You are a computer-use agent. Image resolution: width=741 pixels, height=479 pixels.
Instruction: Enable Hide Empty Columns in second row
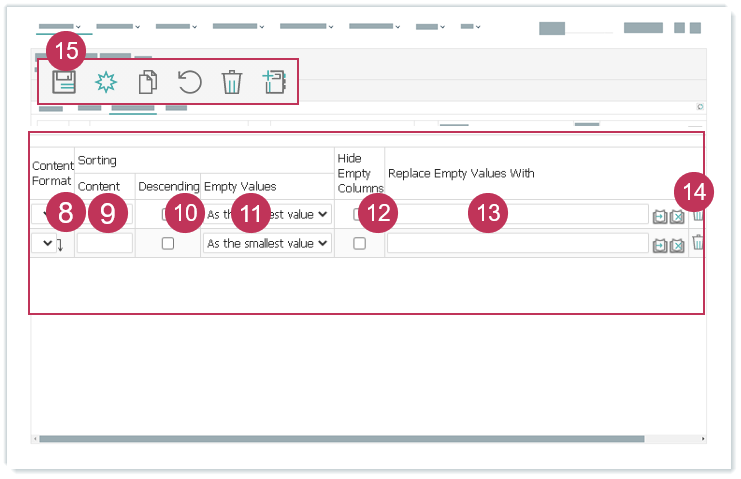pos(360,244)
